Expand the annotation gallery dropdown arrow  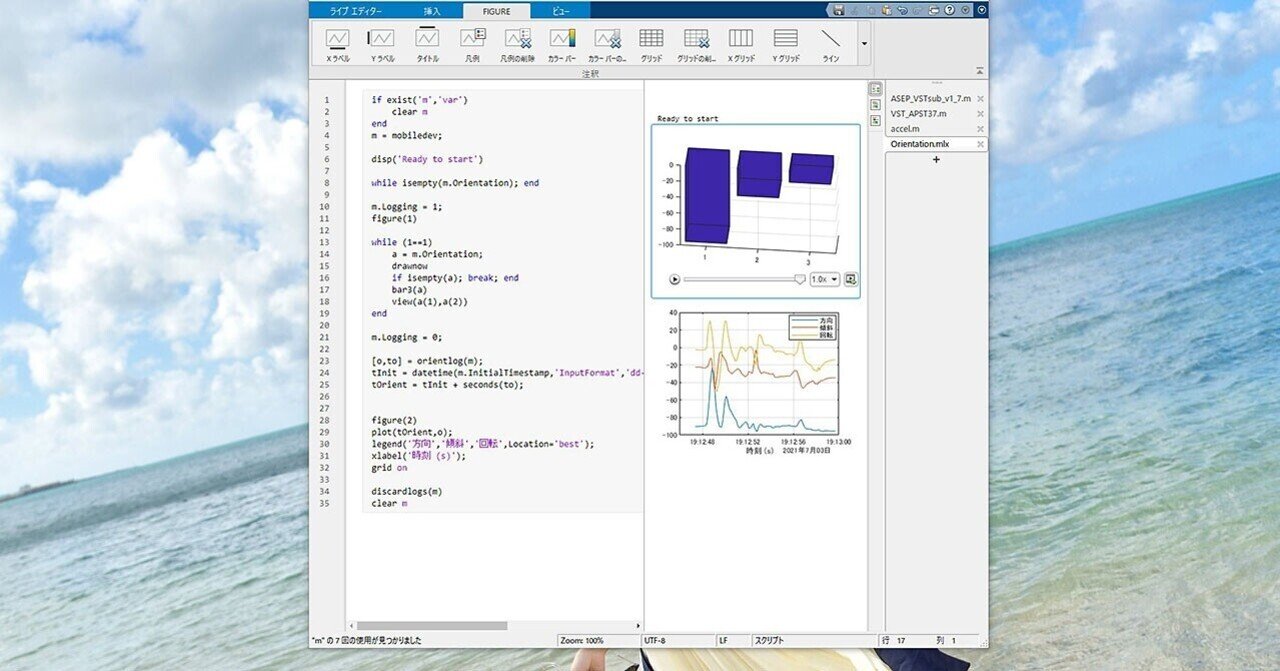(x=864, y=44)
